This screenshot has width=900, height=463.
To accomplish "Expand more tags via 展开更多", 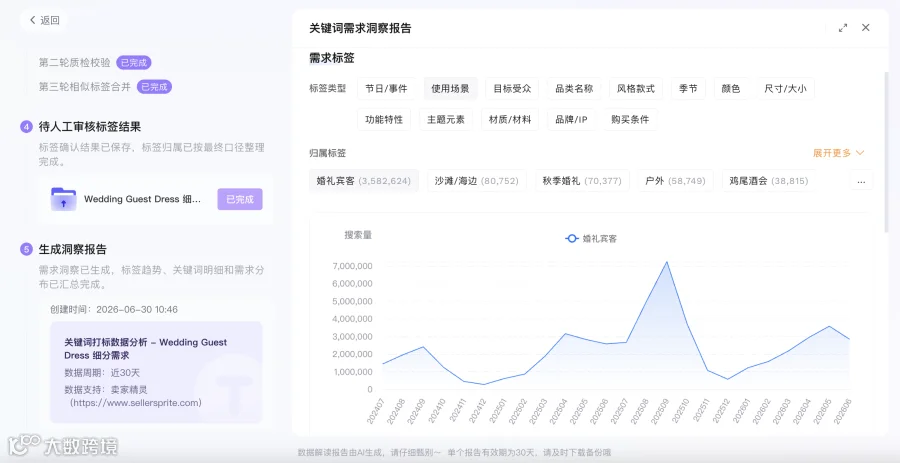I will (838, 153).
